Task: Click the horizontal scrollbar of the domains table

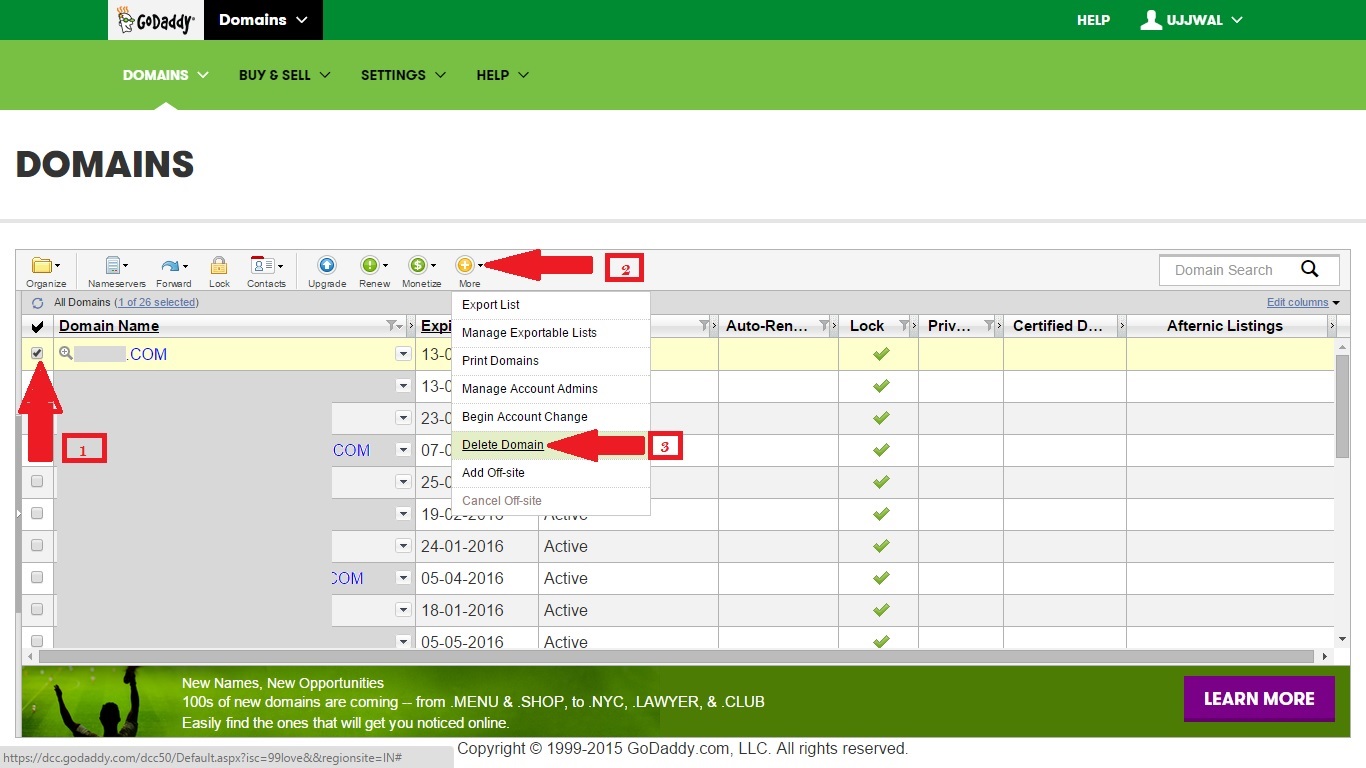Action: [676, 657]
